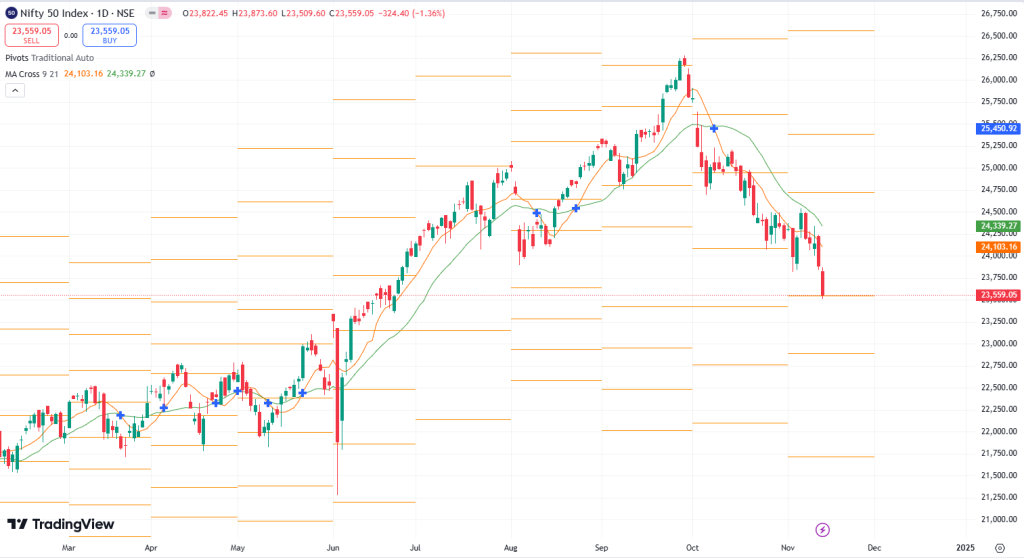
Task: Click the purple lightning event marker
Action: click(823, 529)
